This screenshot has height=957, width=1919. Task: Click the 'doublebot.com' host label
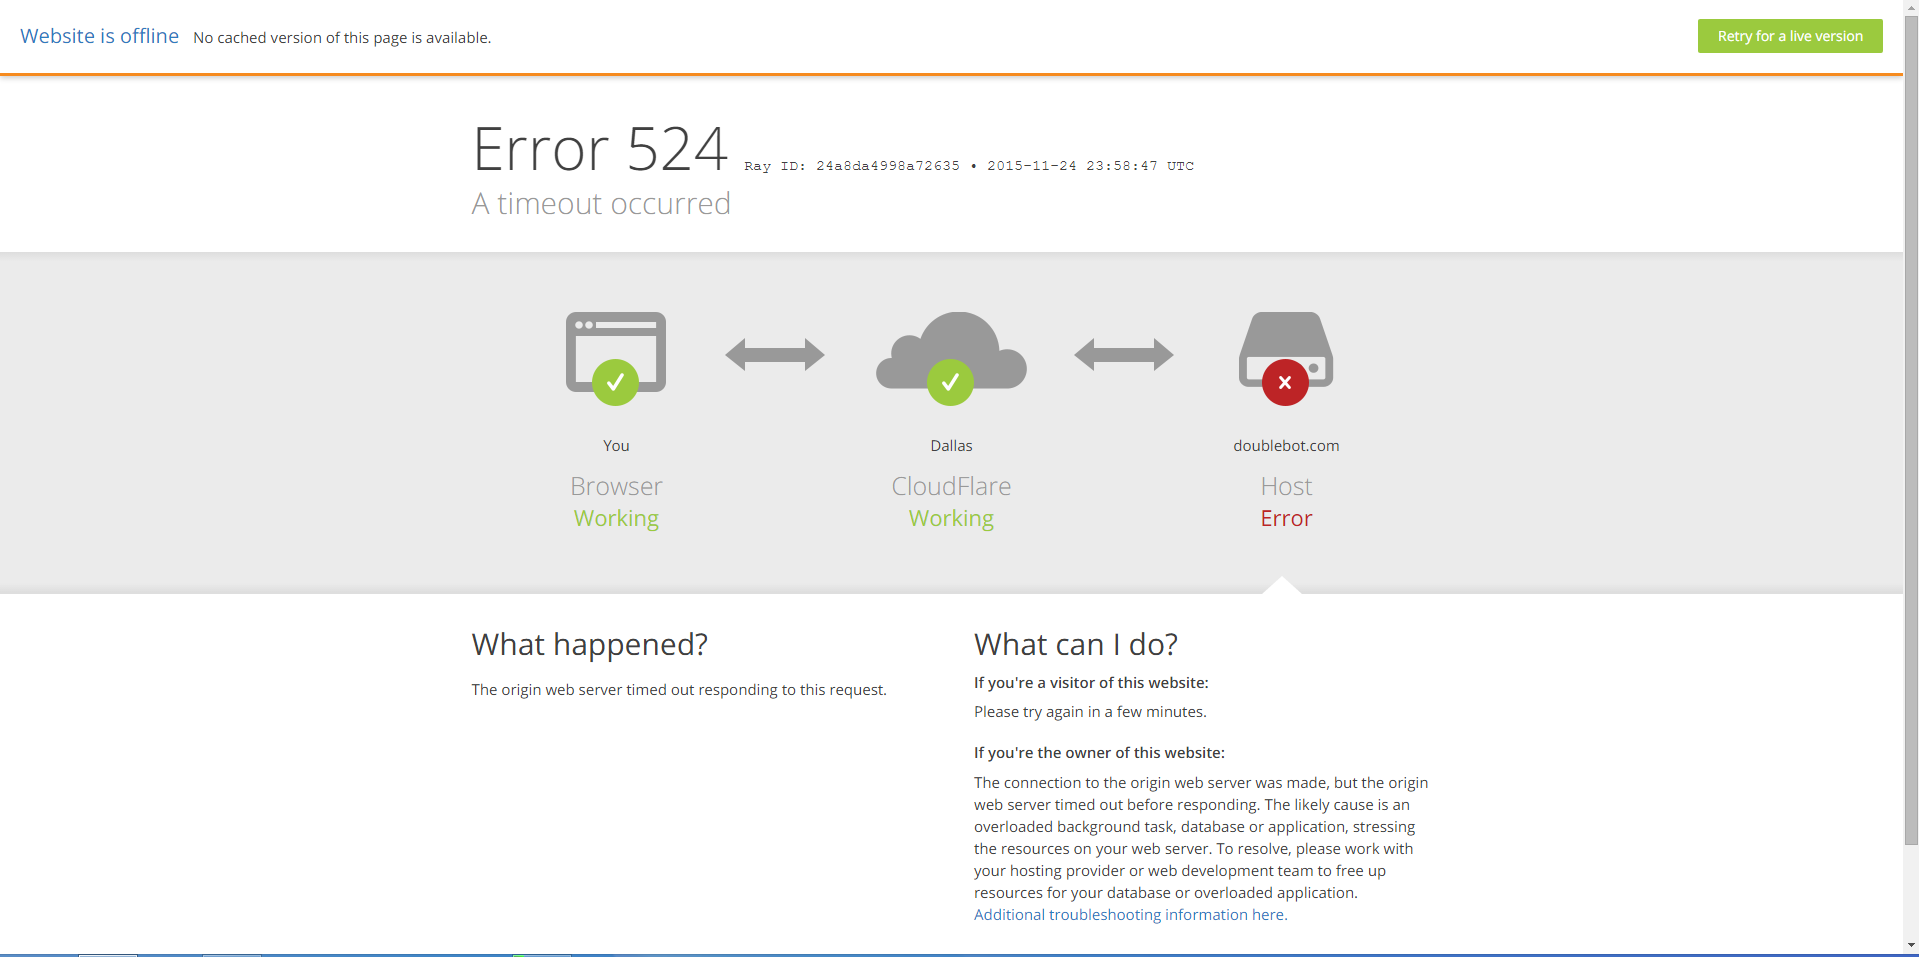1286,446
